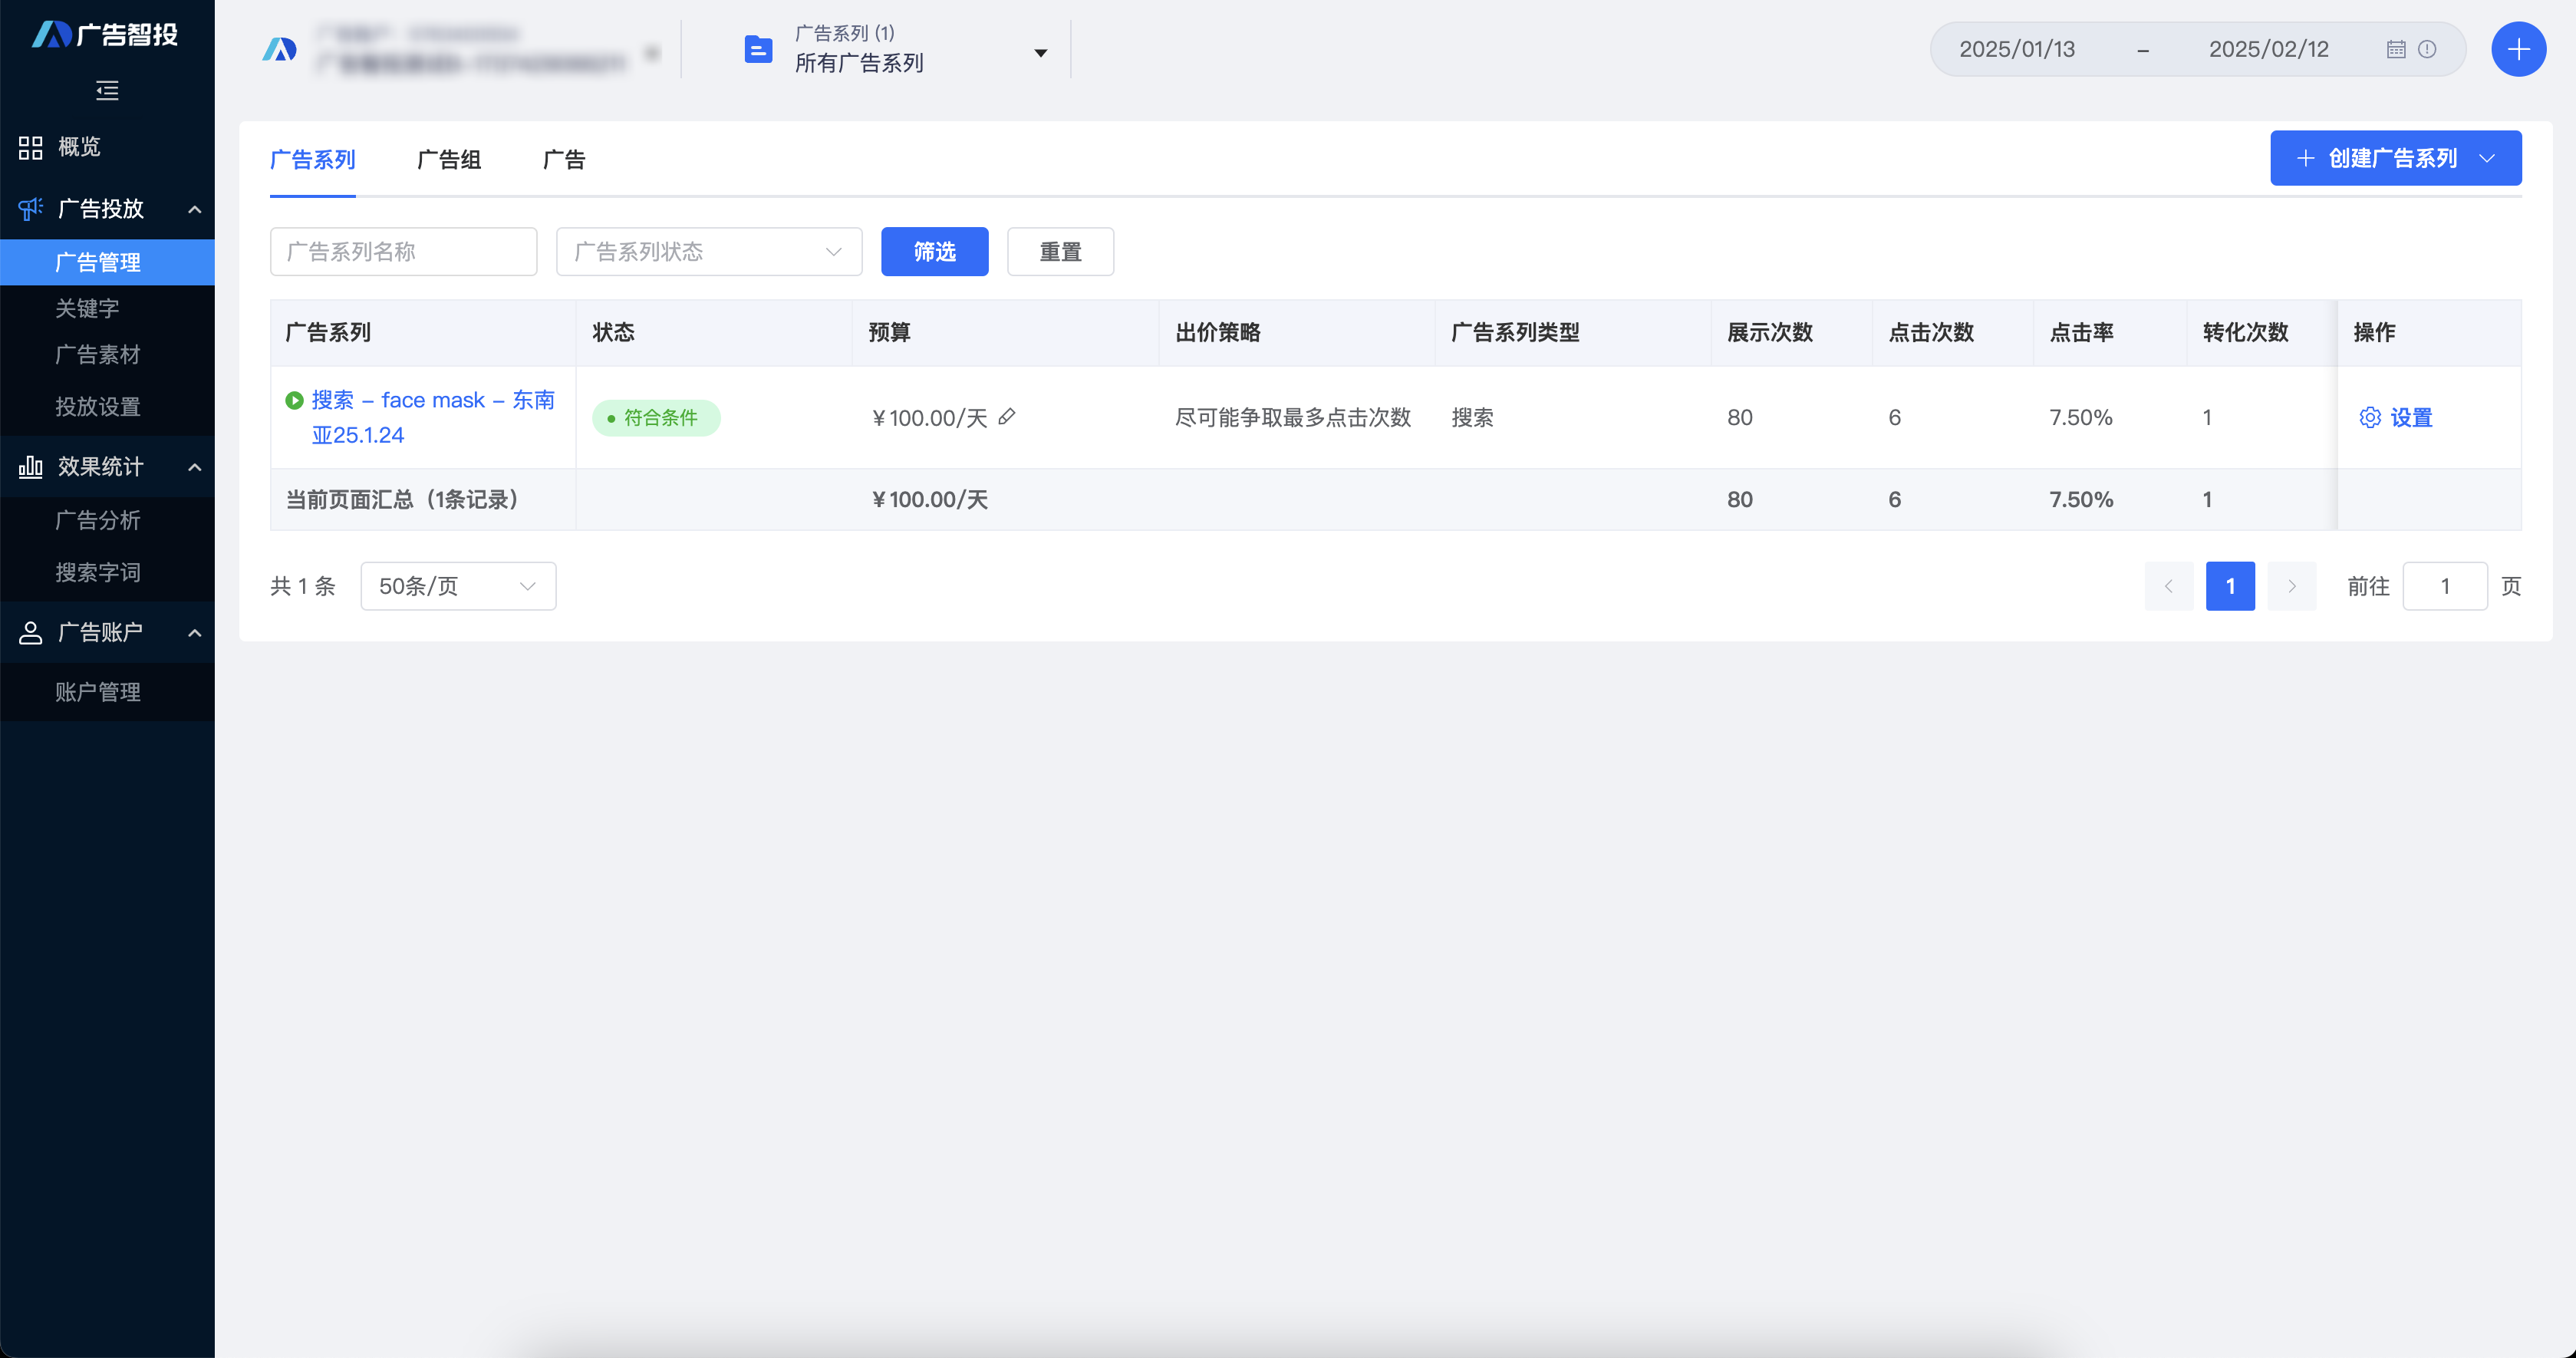This screenshot has height=1358, width=2576.
Task: Open the calendar icon in date range
Action: [2396, 49]
